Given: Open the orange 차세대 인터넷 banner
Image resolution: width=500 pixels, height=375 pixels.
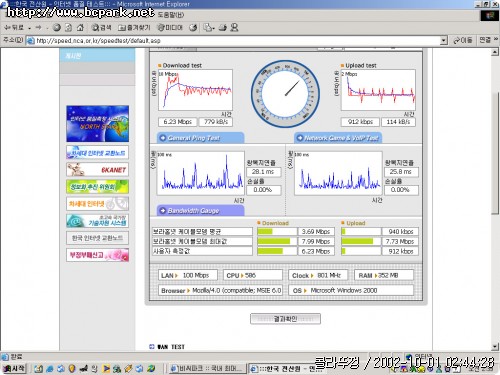Looking at the screenshot, I should tap(97, 204).
